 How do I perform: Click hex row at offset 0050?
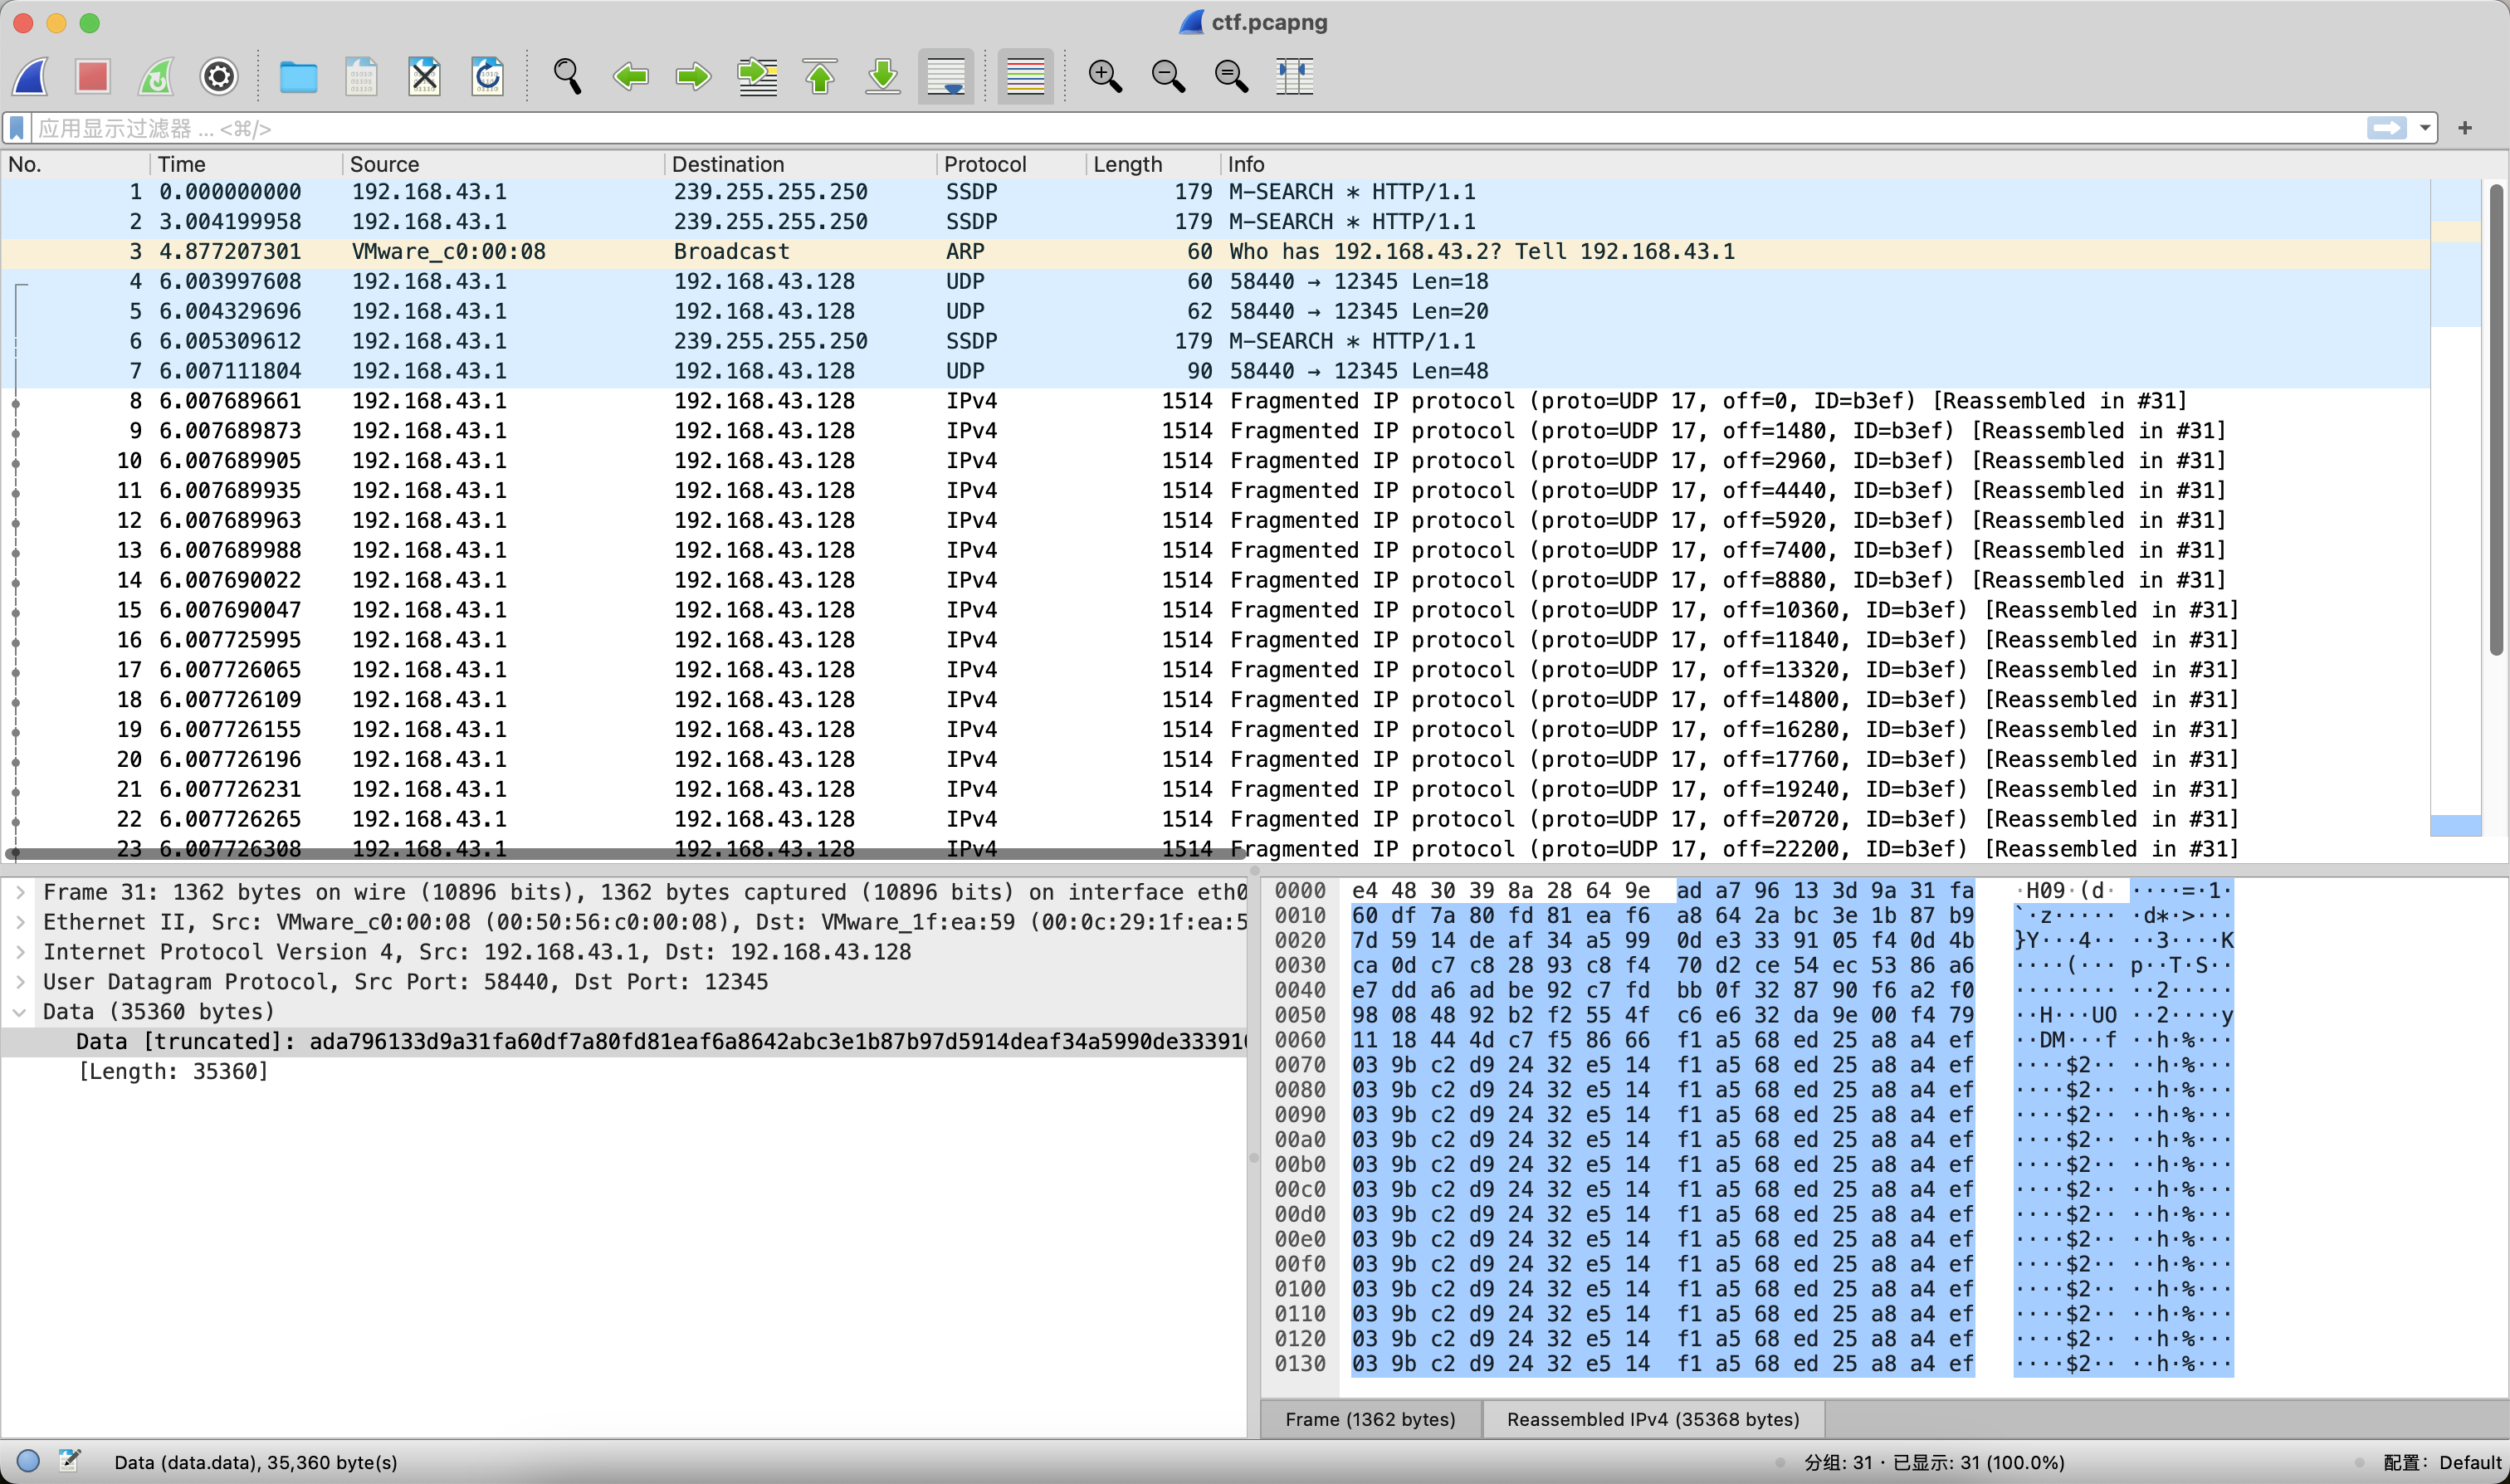tap(1754, 1015)
